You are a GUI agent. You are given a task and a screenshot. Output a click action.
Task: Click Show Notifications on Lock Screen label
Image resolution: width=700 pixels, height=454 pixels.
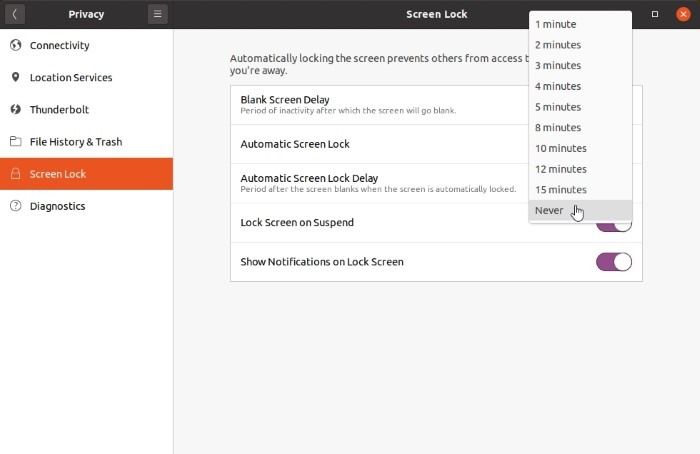(322, 262)
